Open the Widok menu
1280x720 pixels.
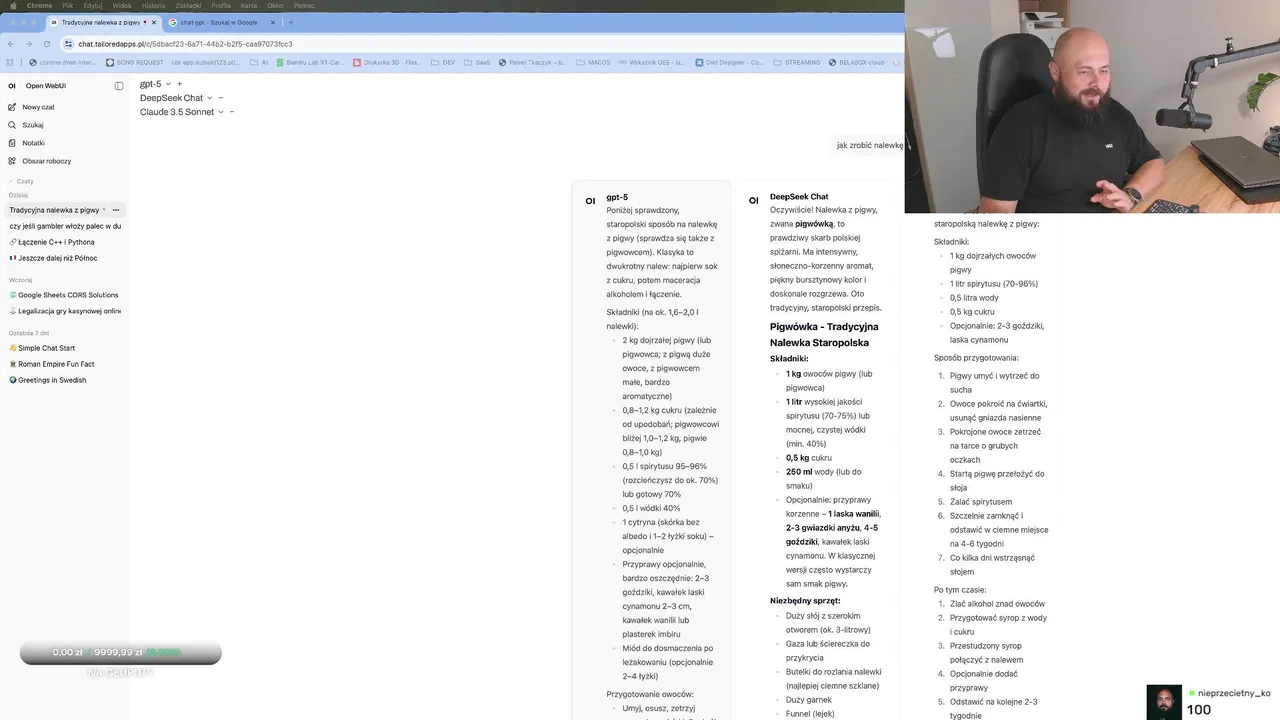122,5
